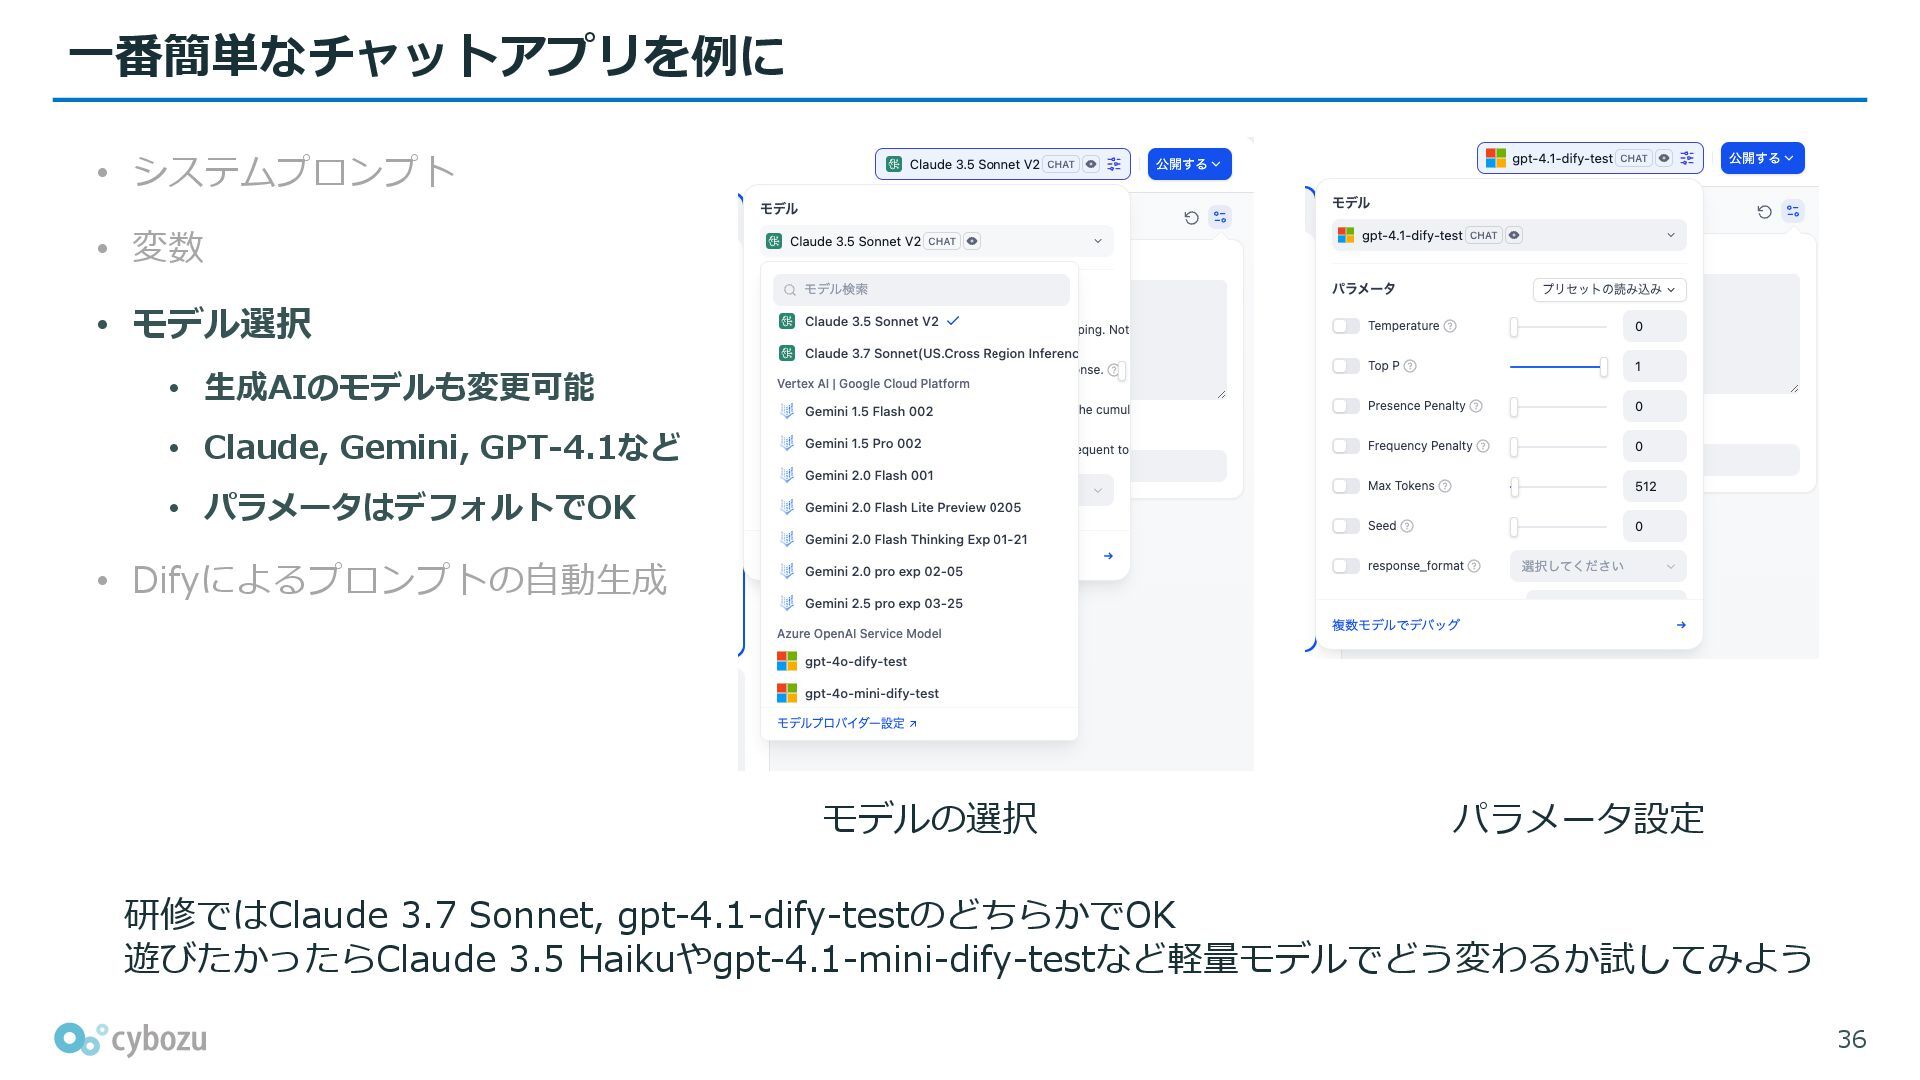Select Gemini 2.0 Flash Thinking Exp 01-21
1920x1080 pixels.
coord(919,539)
